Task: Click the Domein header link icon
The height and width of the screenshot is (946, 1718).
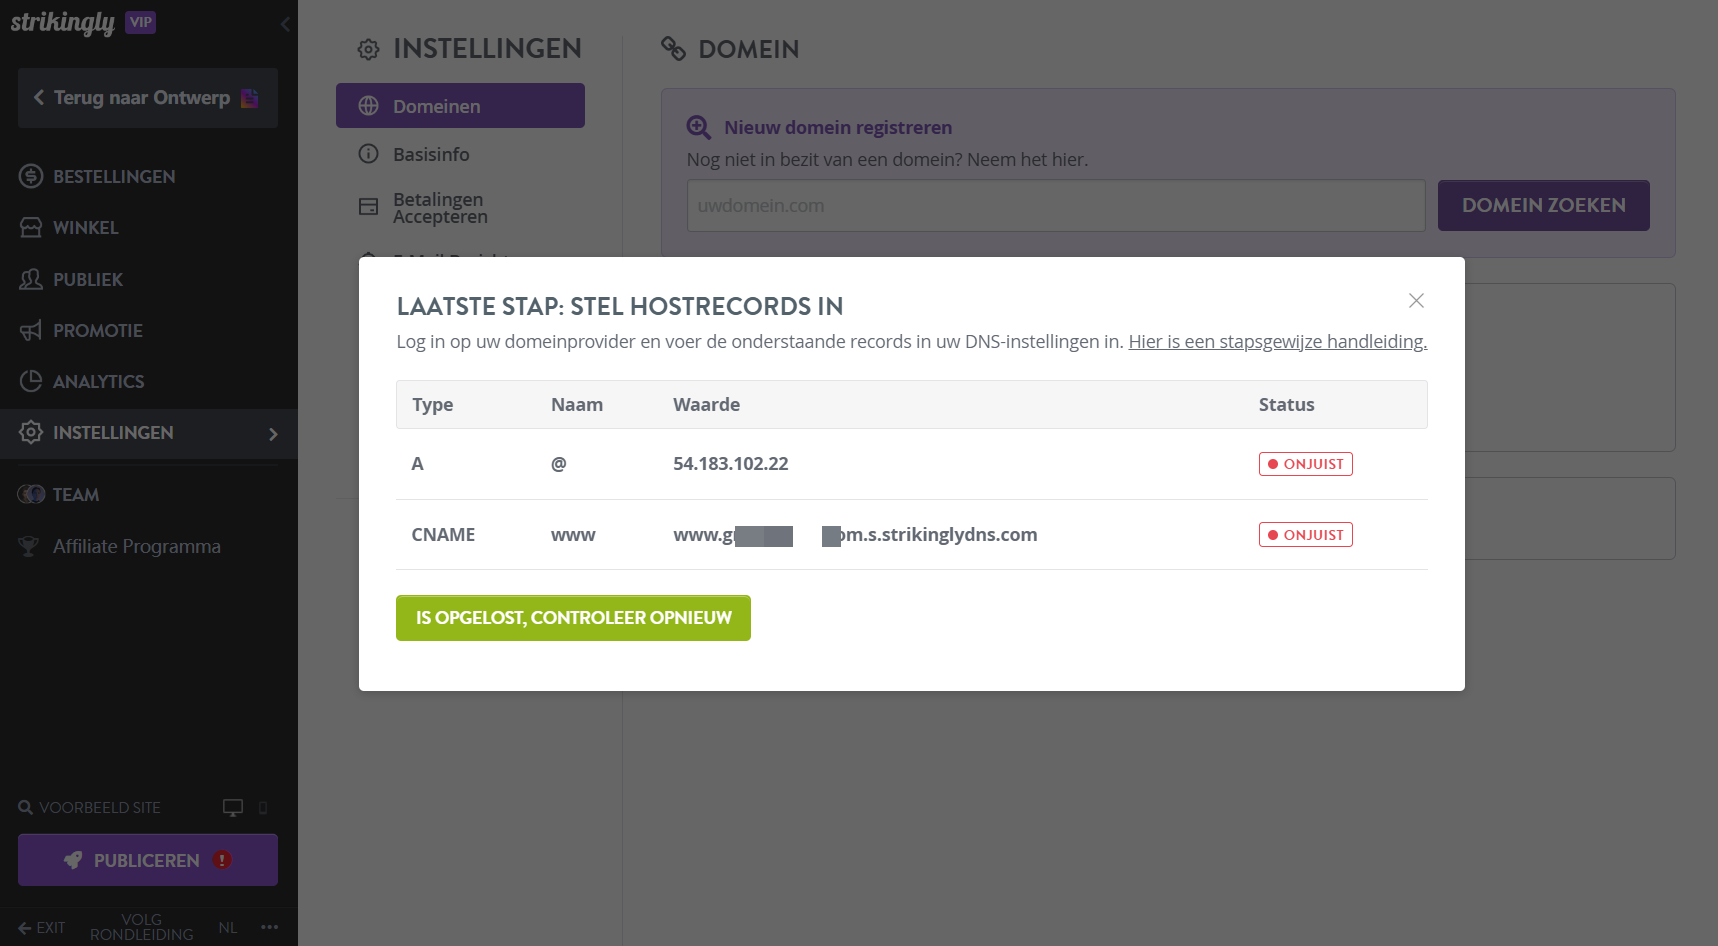Action: click(x=674, y=49)
